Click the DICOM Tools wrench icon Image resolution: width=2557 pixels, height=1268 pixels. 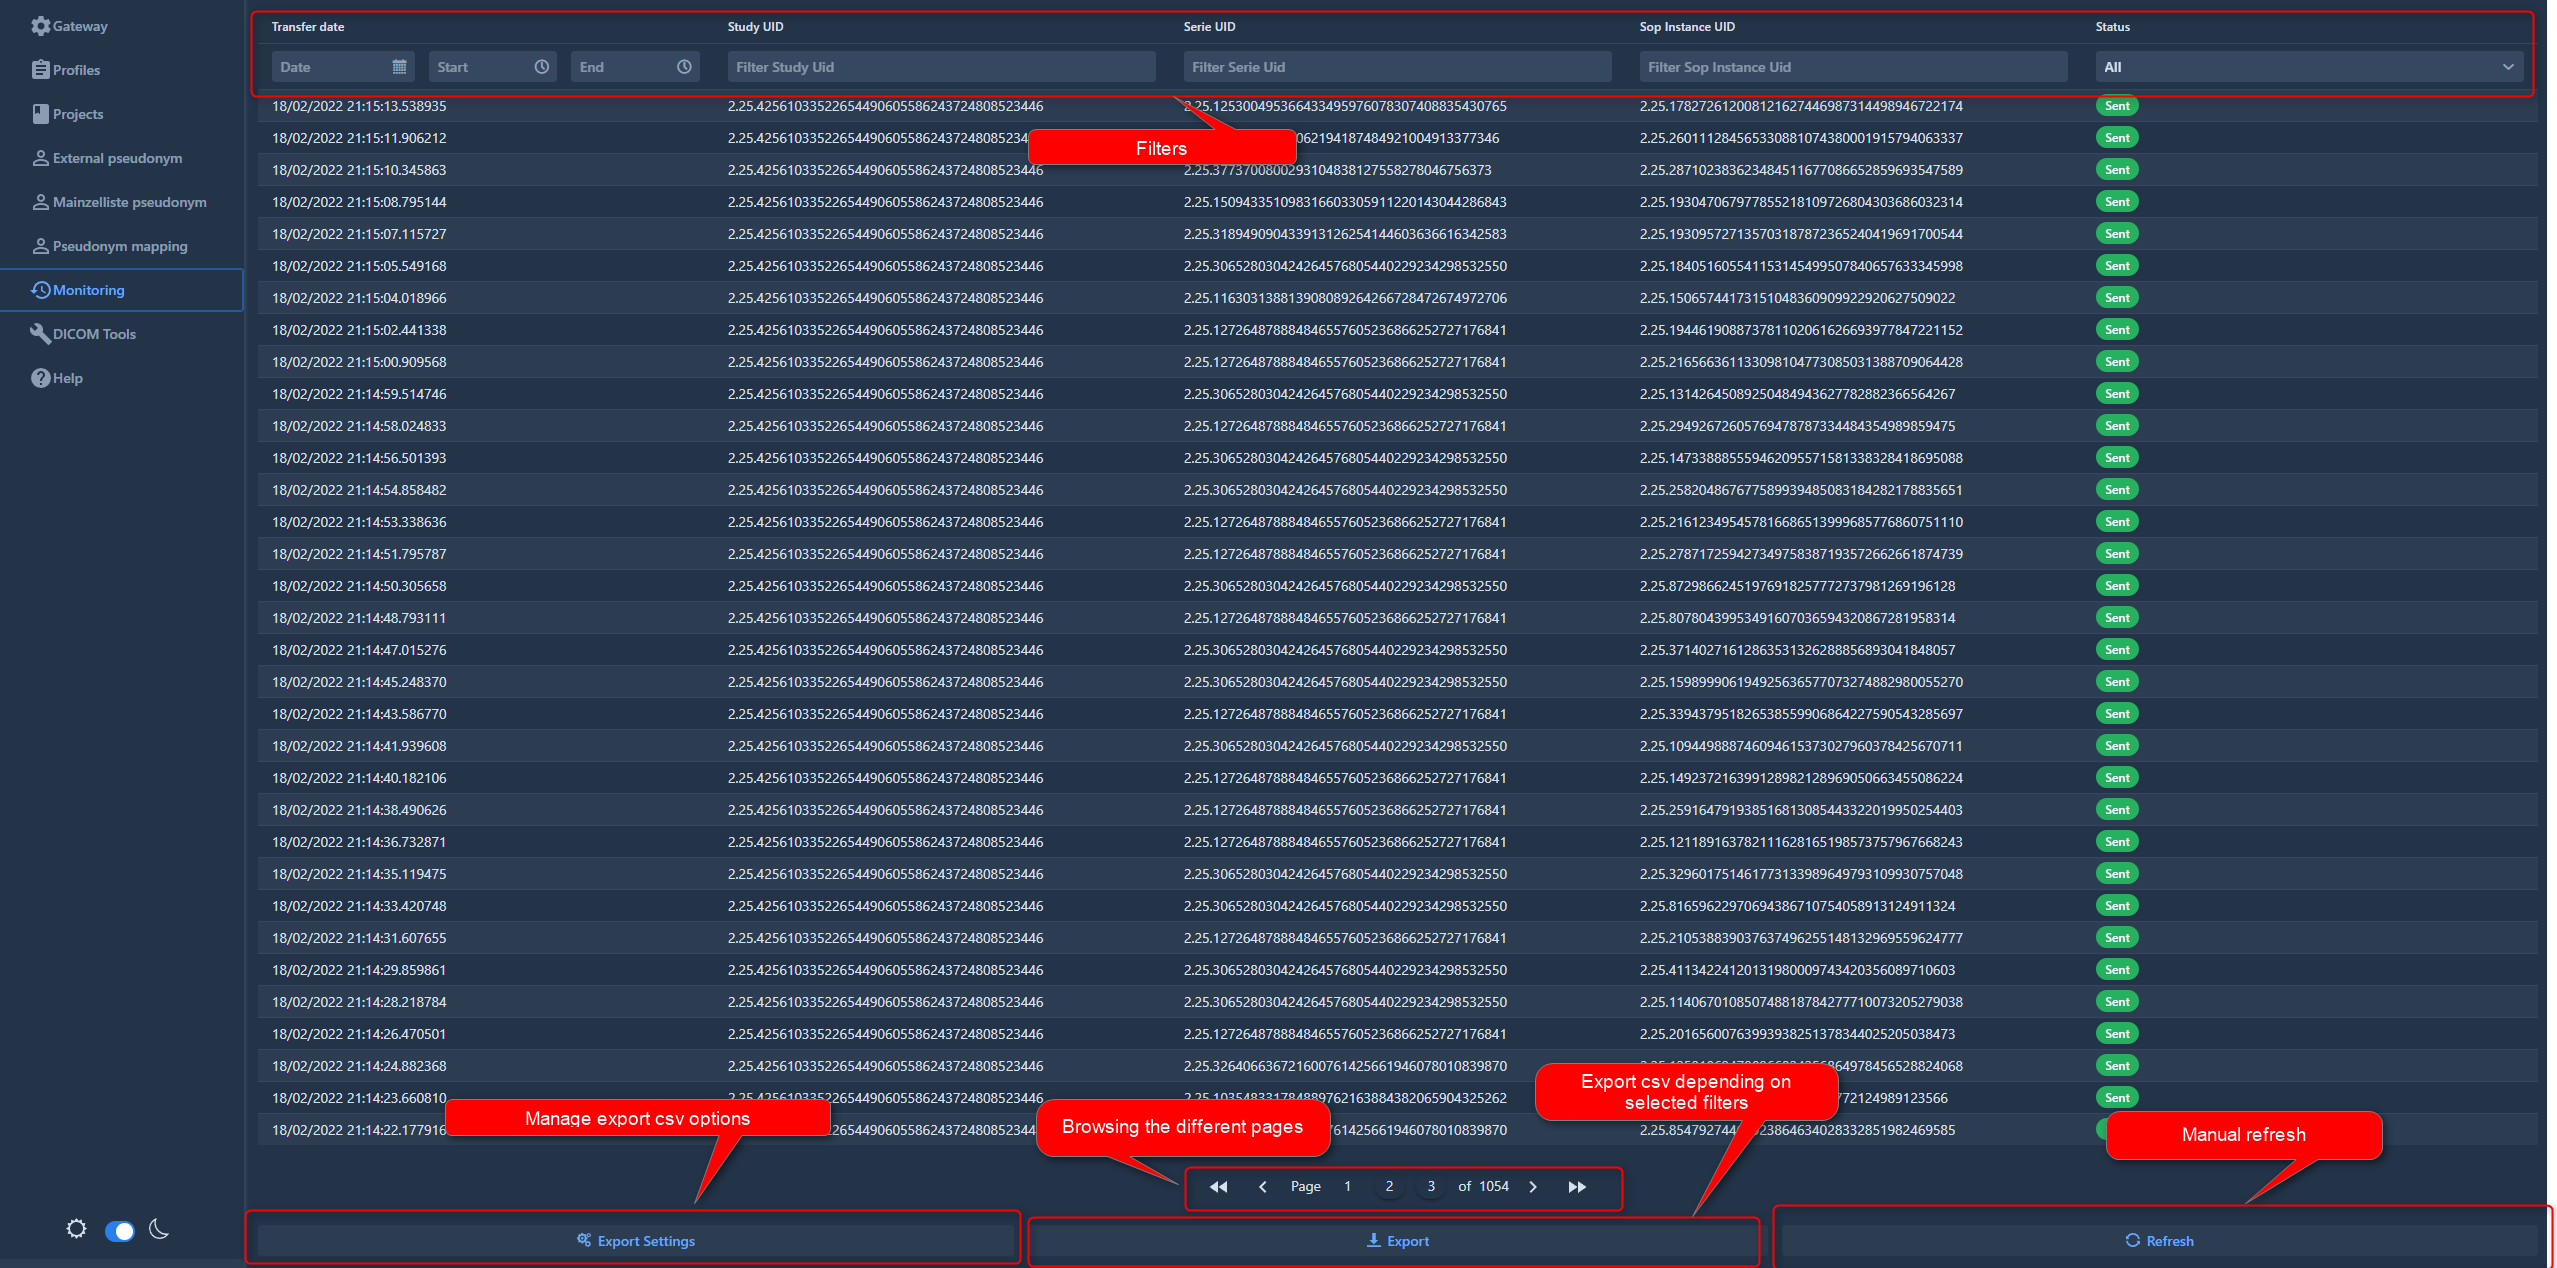point(40,334)
